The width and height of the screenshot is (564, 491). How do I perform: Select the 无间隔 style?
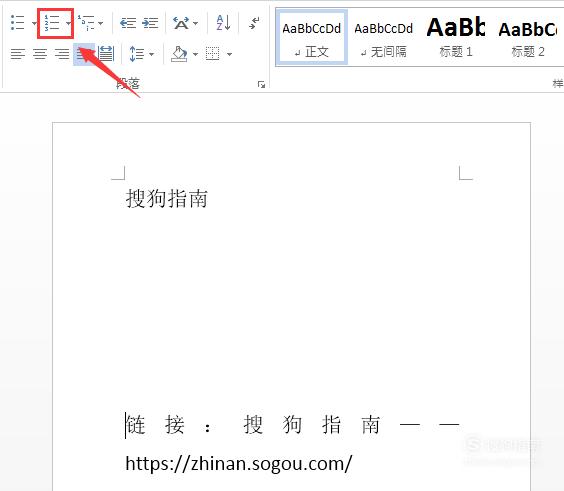tap(383, 38)
